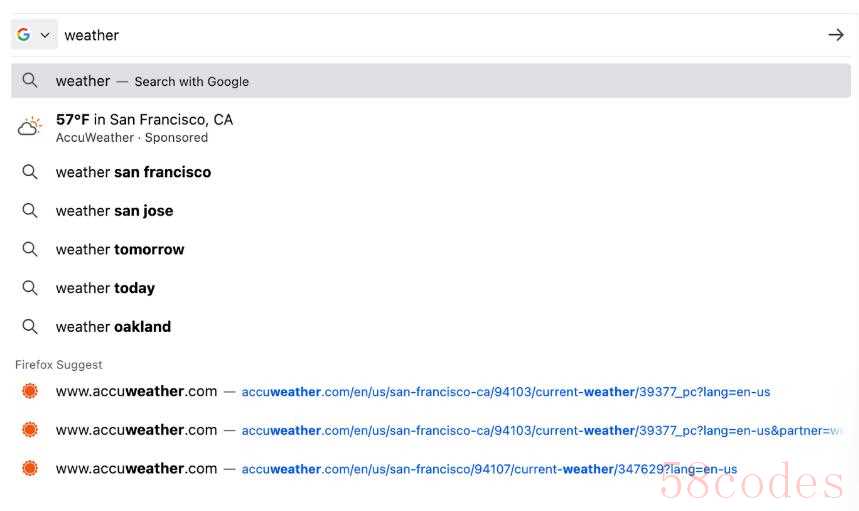
Task: Pick the "weather san jose" suggestion
Action: (114, 211)
